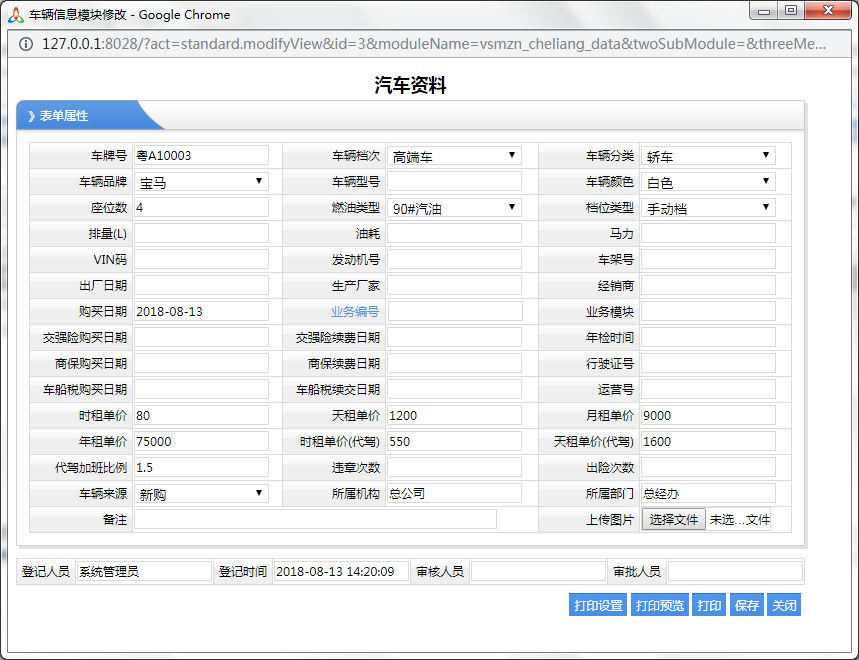Open 打印预览 print preview
Image resolution: width=859 pixels, height=660 pixels.
(x=660, y=605)
